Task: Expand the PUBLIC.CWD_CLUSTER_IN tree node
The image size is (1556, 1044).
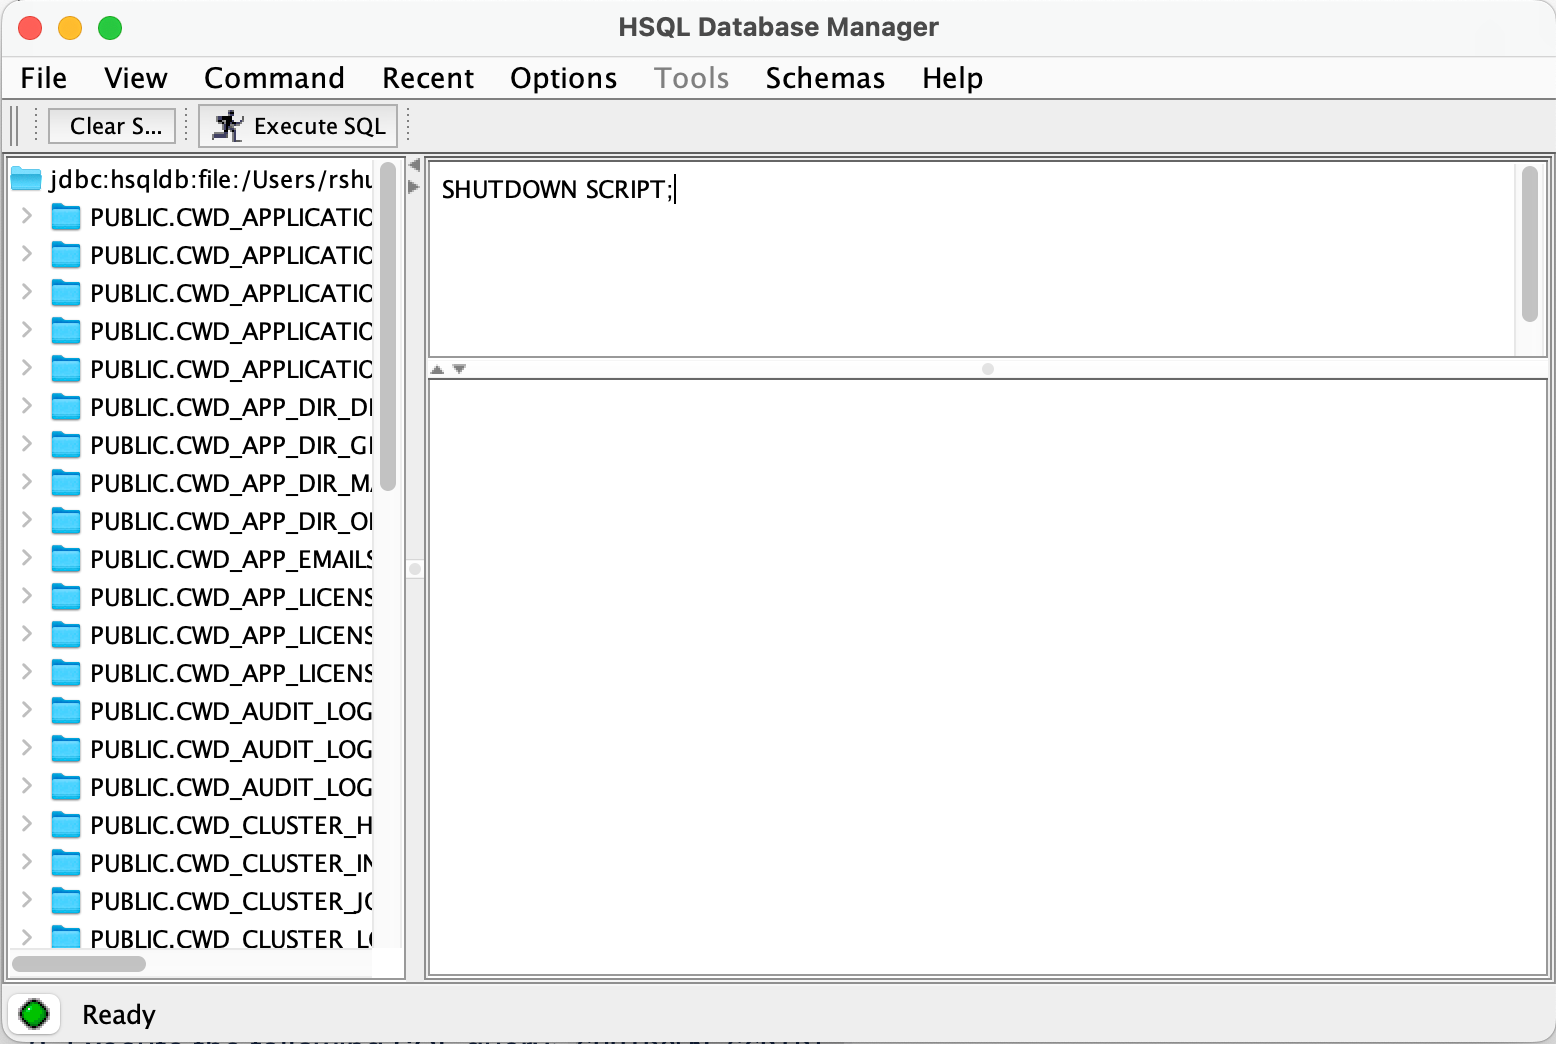Action: tap(27, 862)
